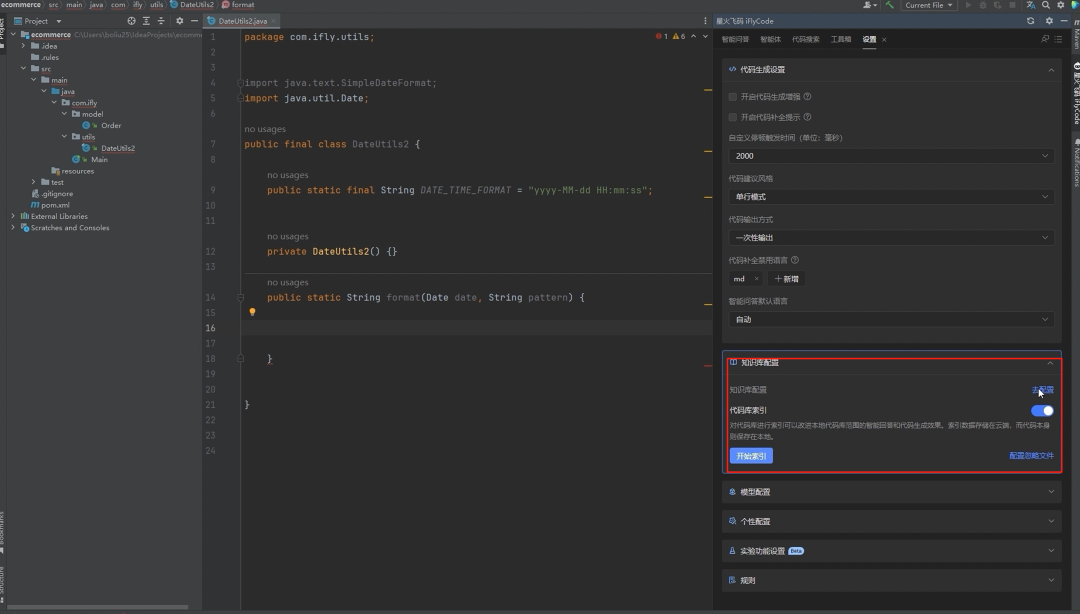Click help icon beside 开启代码生成增强
Image resolution: width=1080 pixels, height=614 pixels.
(x=807, y=96)
